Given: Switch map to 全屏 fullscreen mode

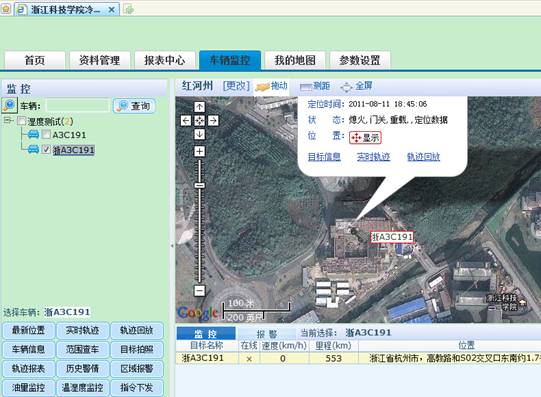Looking at the screenshot, I should [356, 86].
